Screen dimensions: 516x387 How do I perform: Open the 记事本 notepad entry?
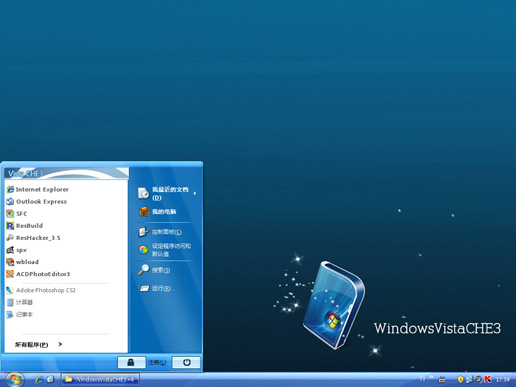[x=20, y=314]
